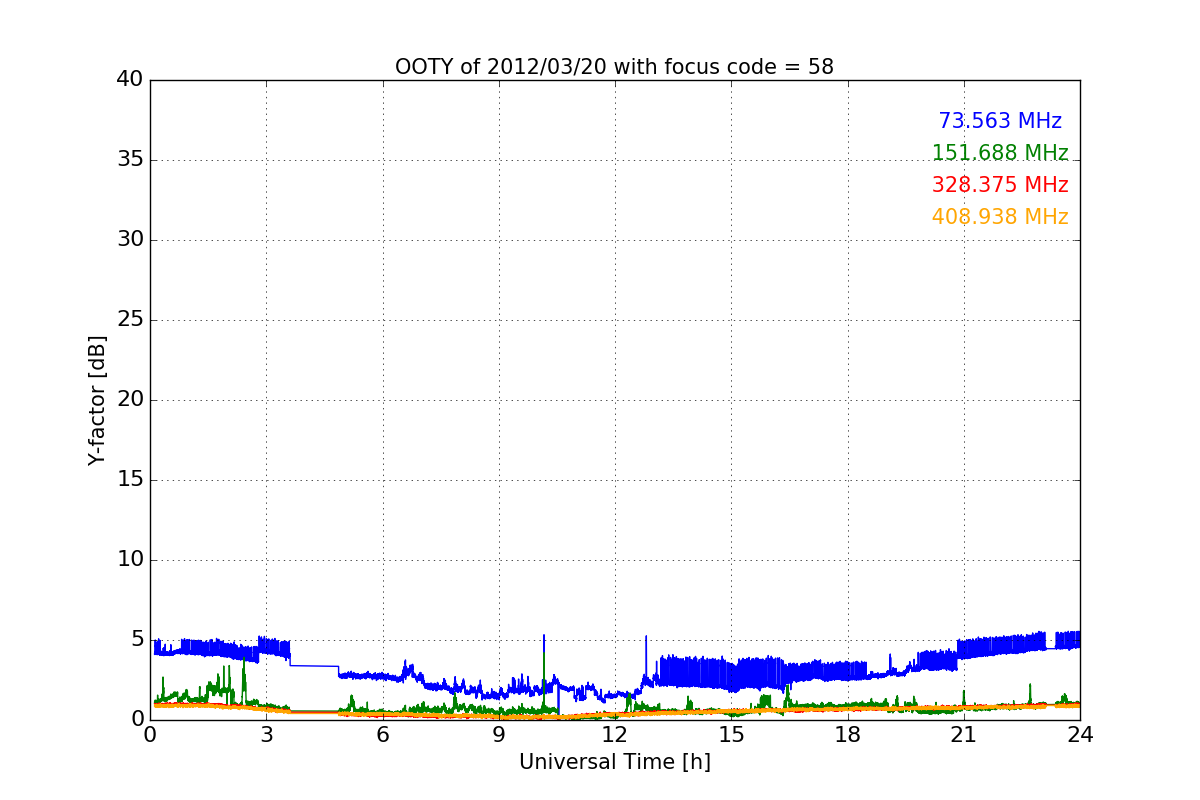Viewport: 1200px width, 800px height.
Task: Click the 'Universal Time [h]' axis label
Action: coord(614,762)
